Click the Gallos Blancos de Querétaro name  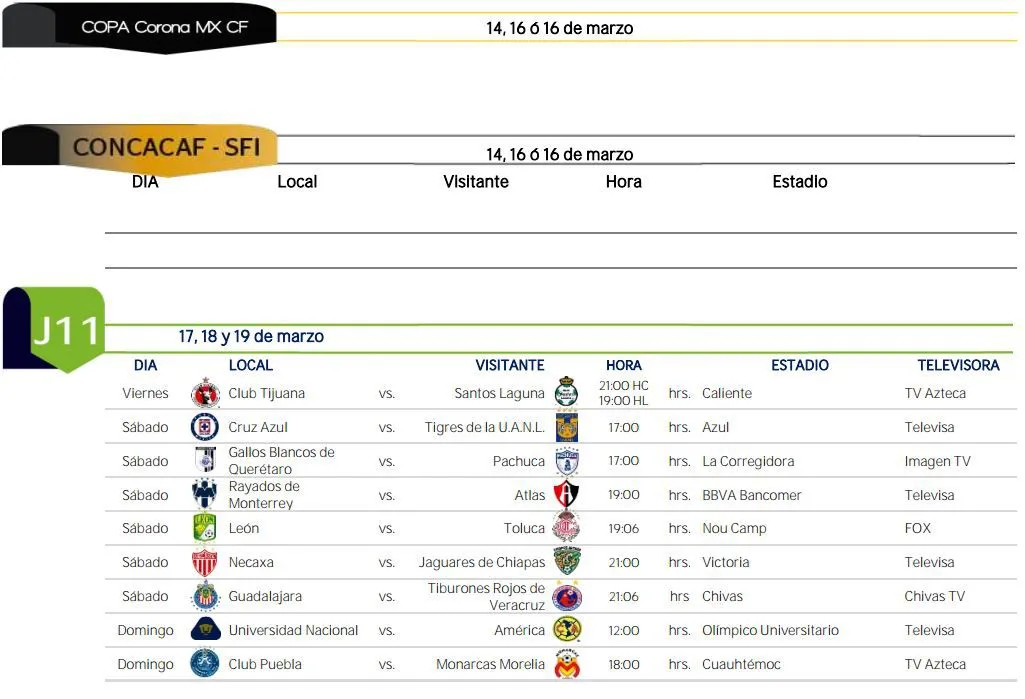[x=281, y=461]
